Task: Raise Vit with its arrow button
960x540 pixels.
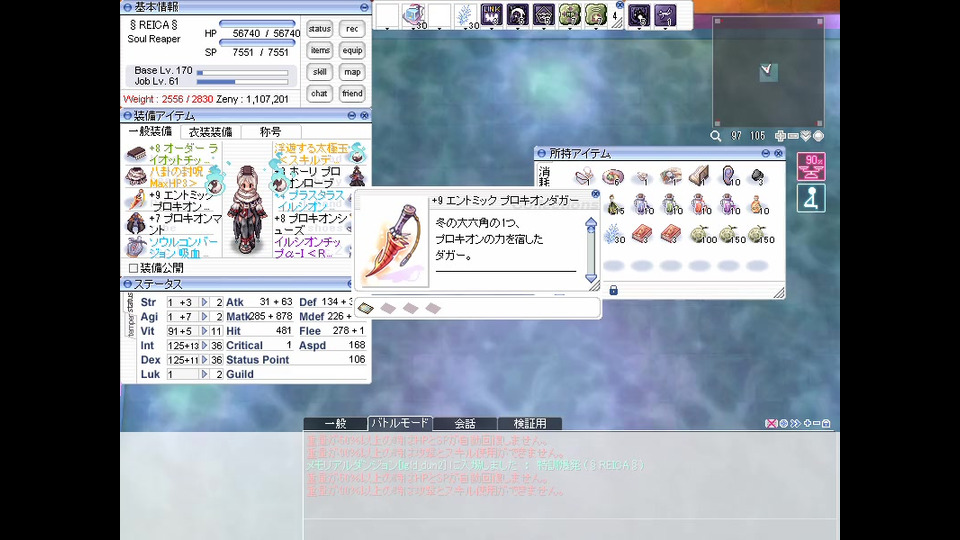Action: coord(204,331)
